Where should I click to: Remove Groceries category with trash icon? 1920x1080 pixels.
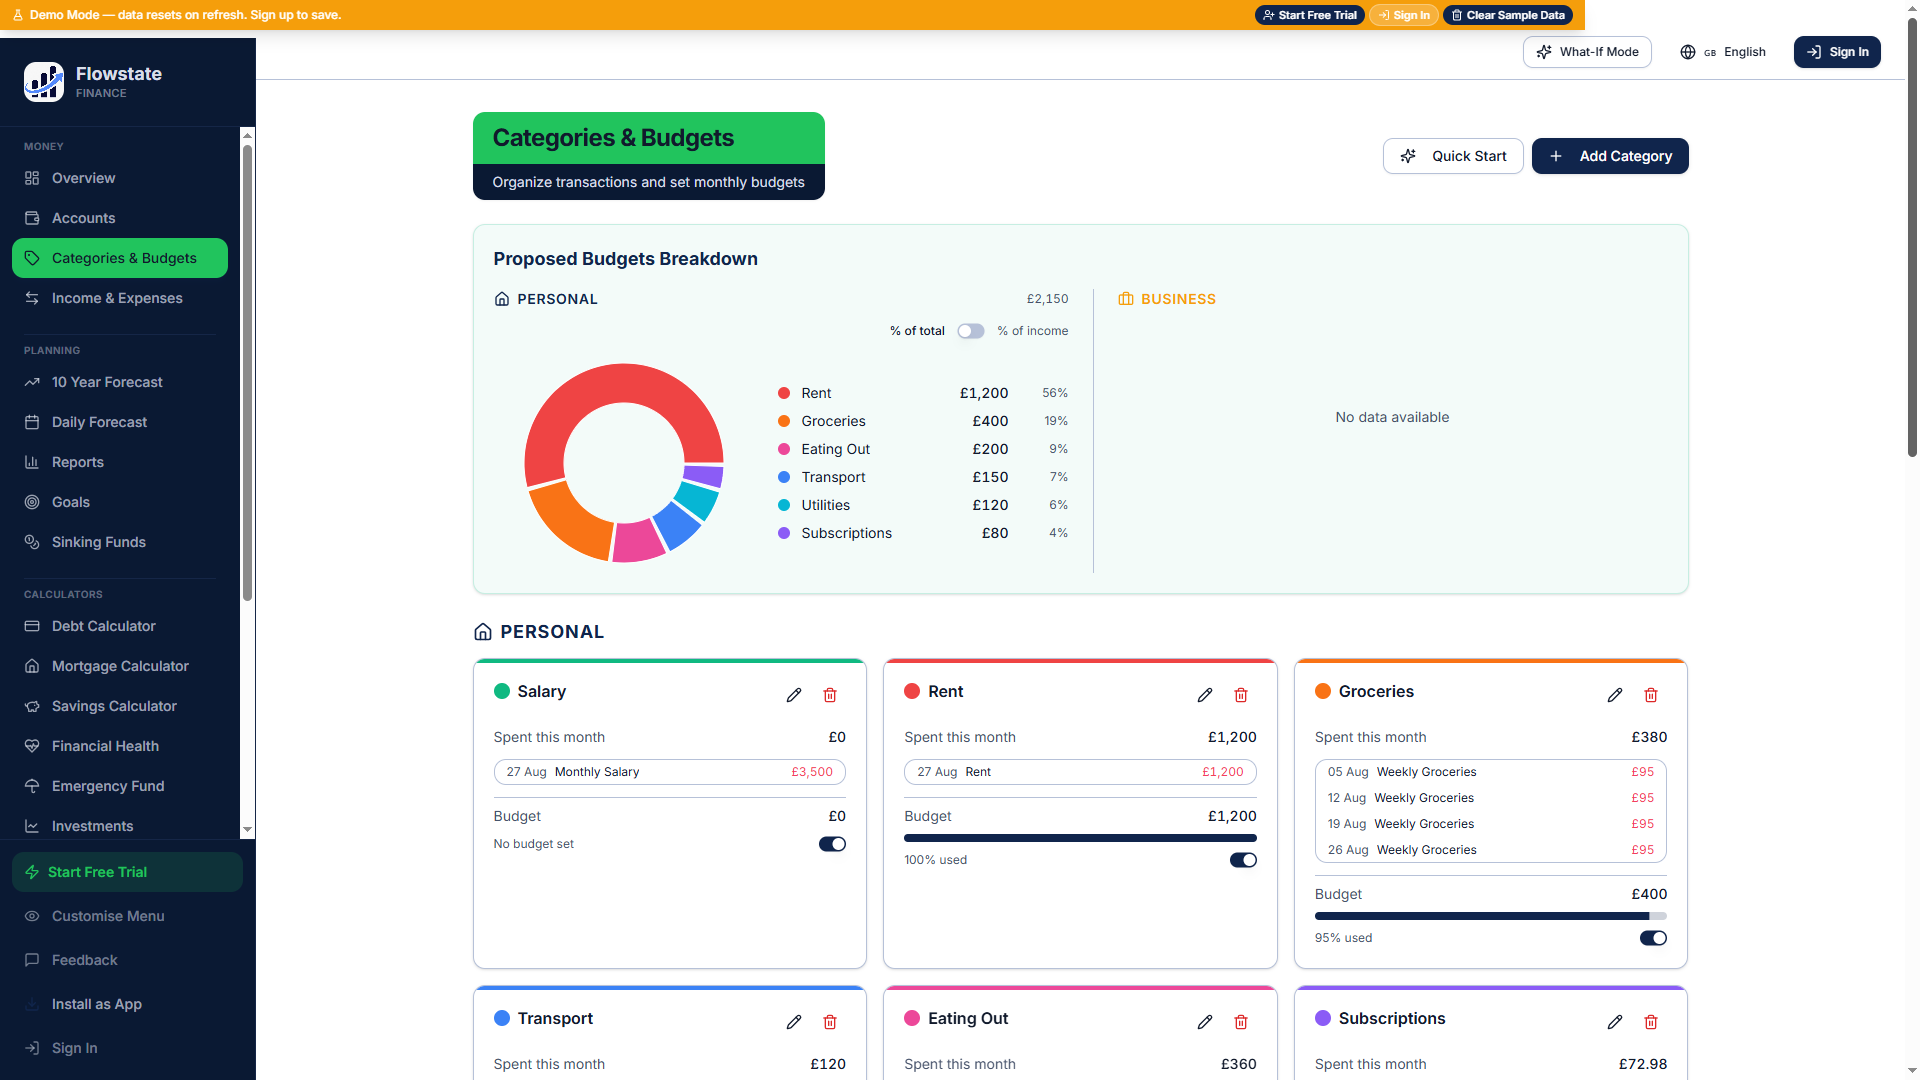[x=1651, y=695]
